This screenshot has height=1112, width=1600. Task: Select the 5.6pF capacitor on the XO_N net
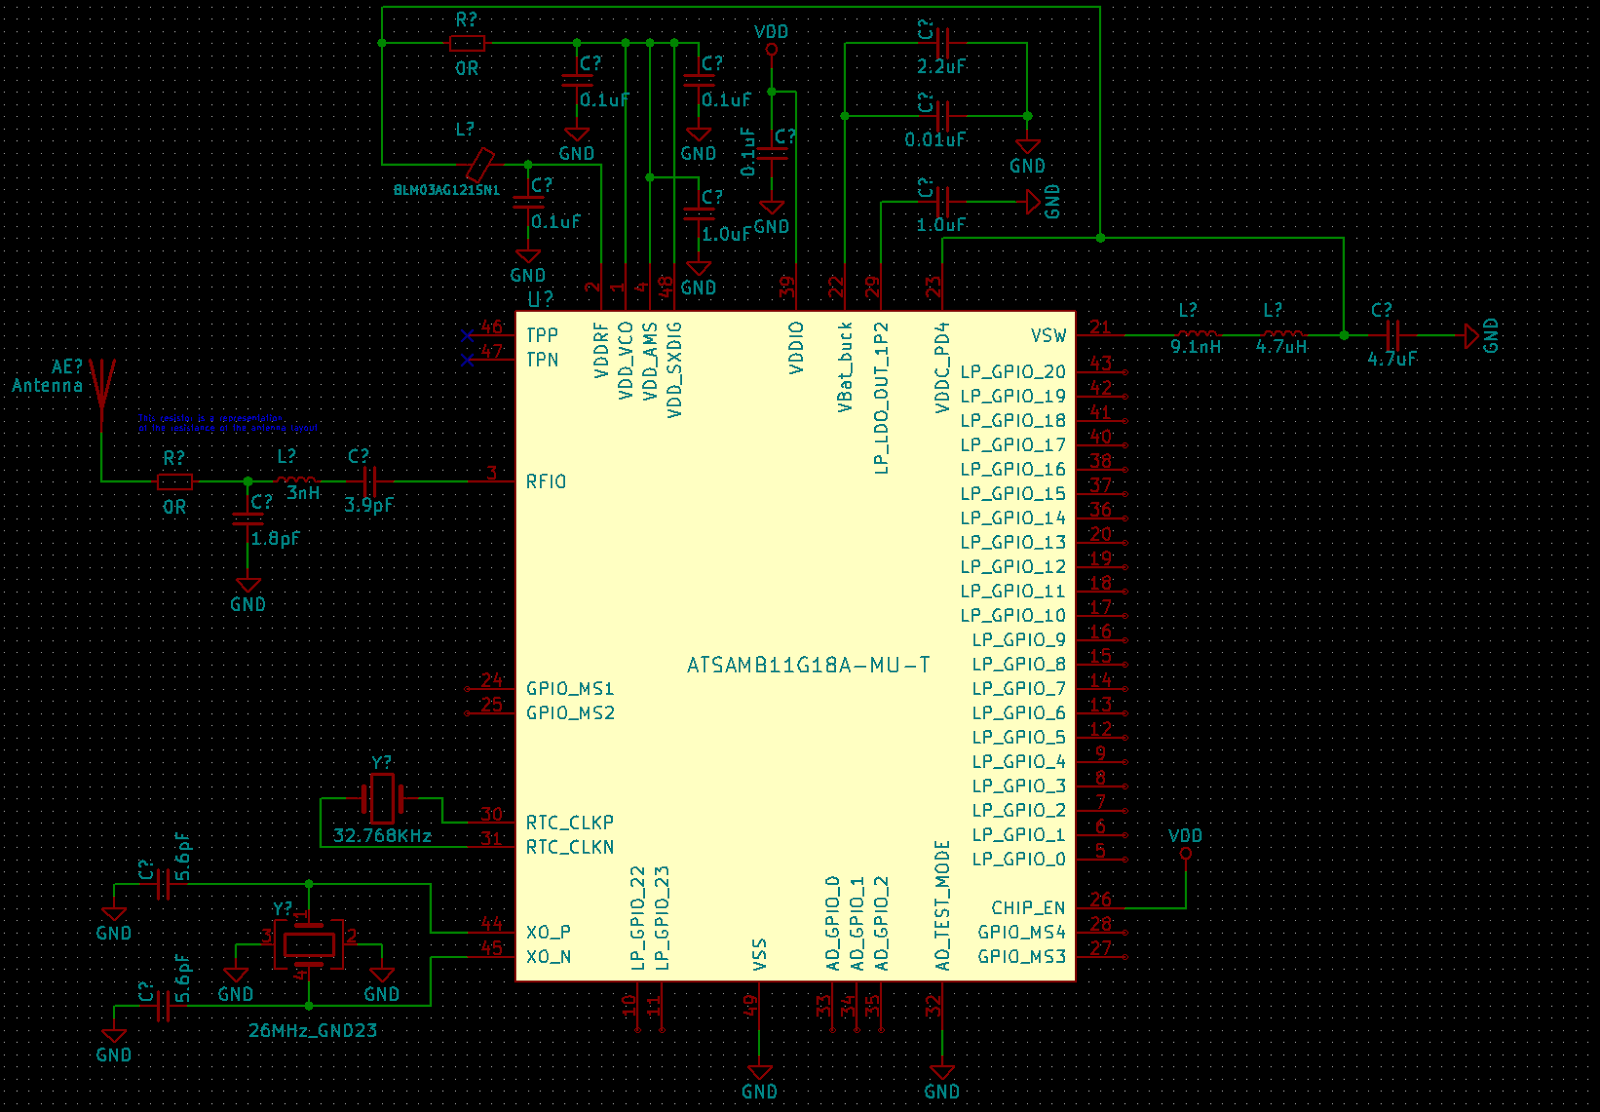[x=163, y=1006]
